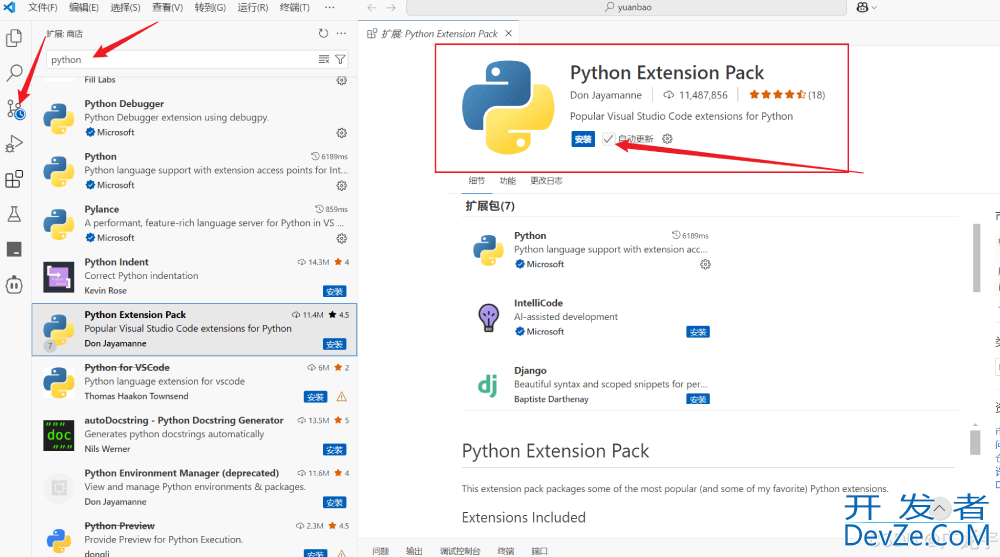Open manage gear for Pylance
1000x557 pixels.
coord(342,238)
